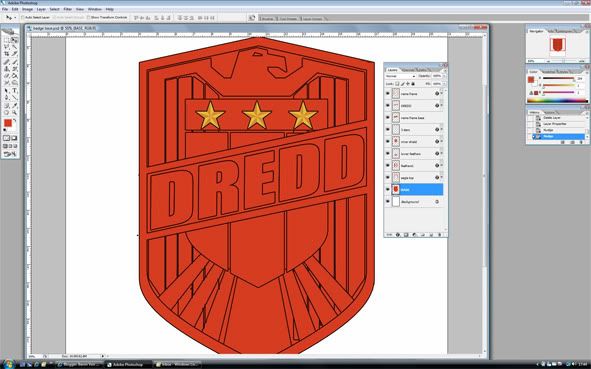Select the Rectangular Marquee tool

pyautogui.click(x=6, y=40)
